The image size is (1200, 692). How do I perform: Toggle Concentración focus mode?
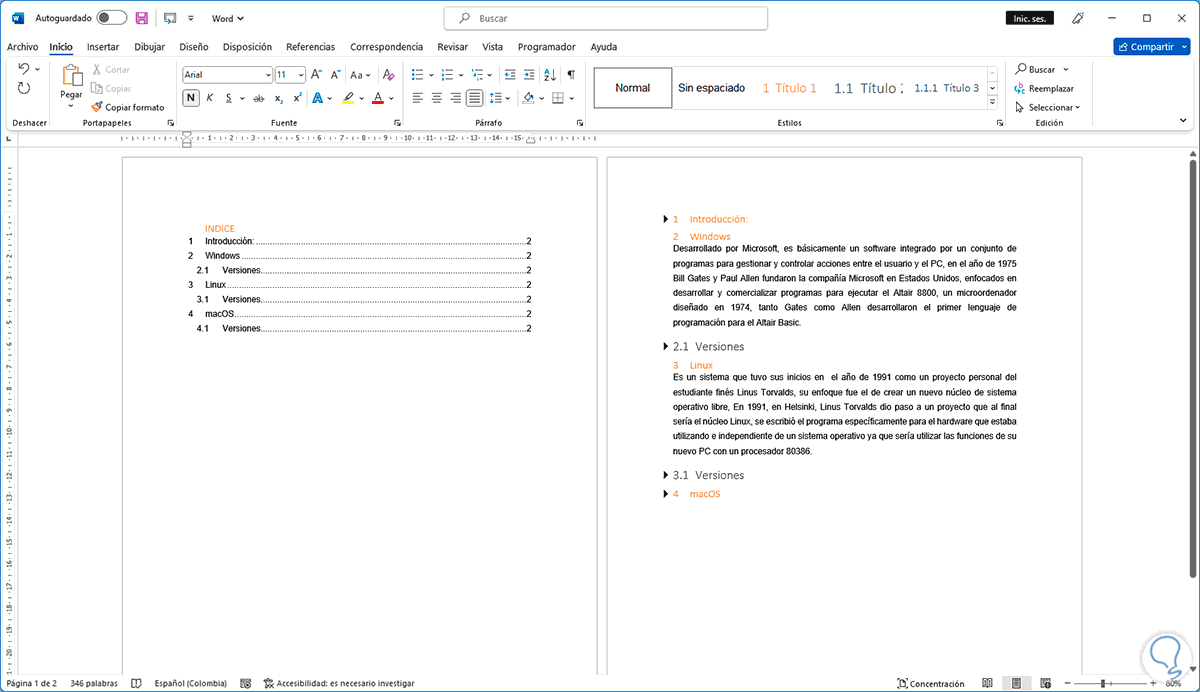coord(932,683)
